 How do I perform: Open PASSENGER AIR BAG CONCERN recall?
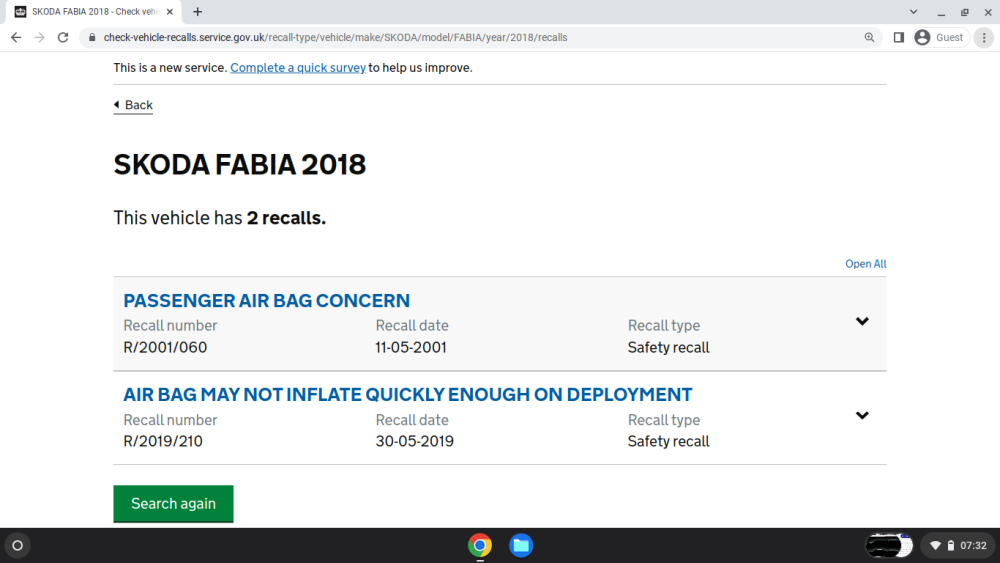(267, 300)
